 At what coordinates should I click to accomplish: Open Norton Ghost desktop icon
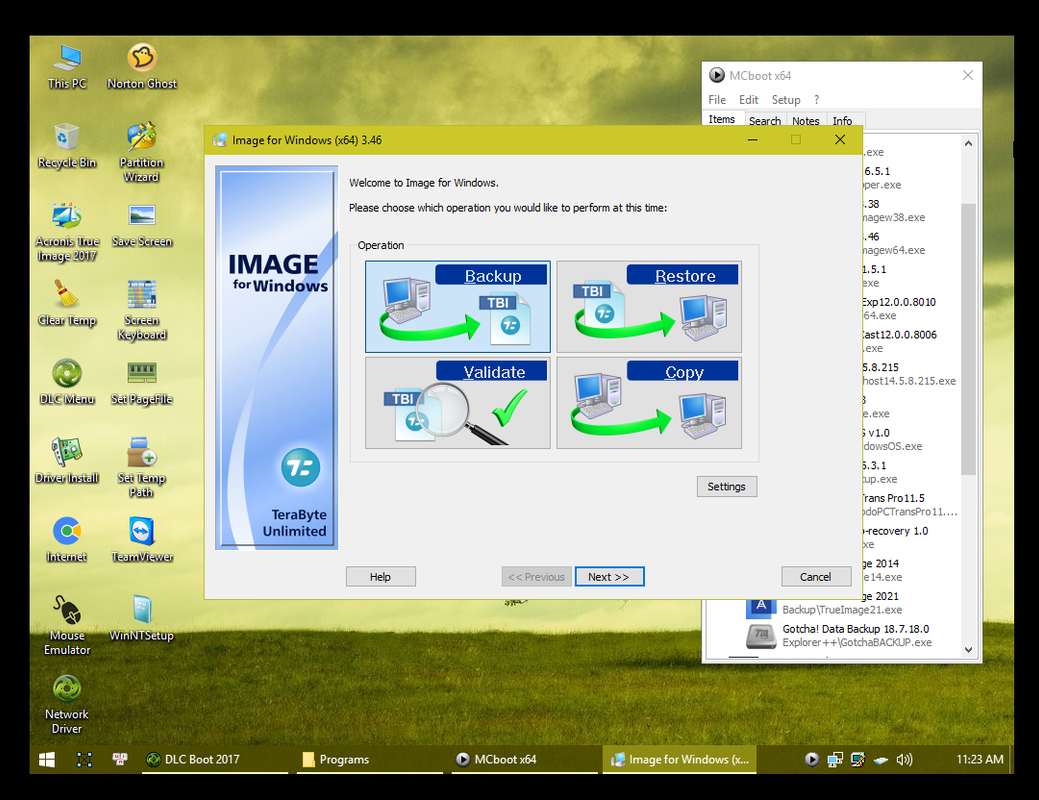coord(142,66)
